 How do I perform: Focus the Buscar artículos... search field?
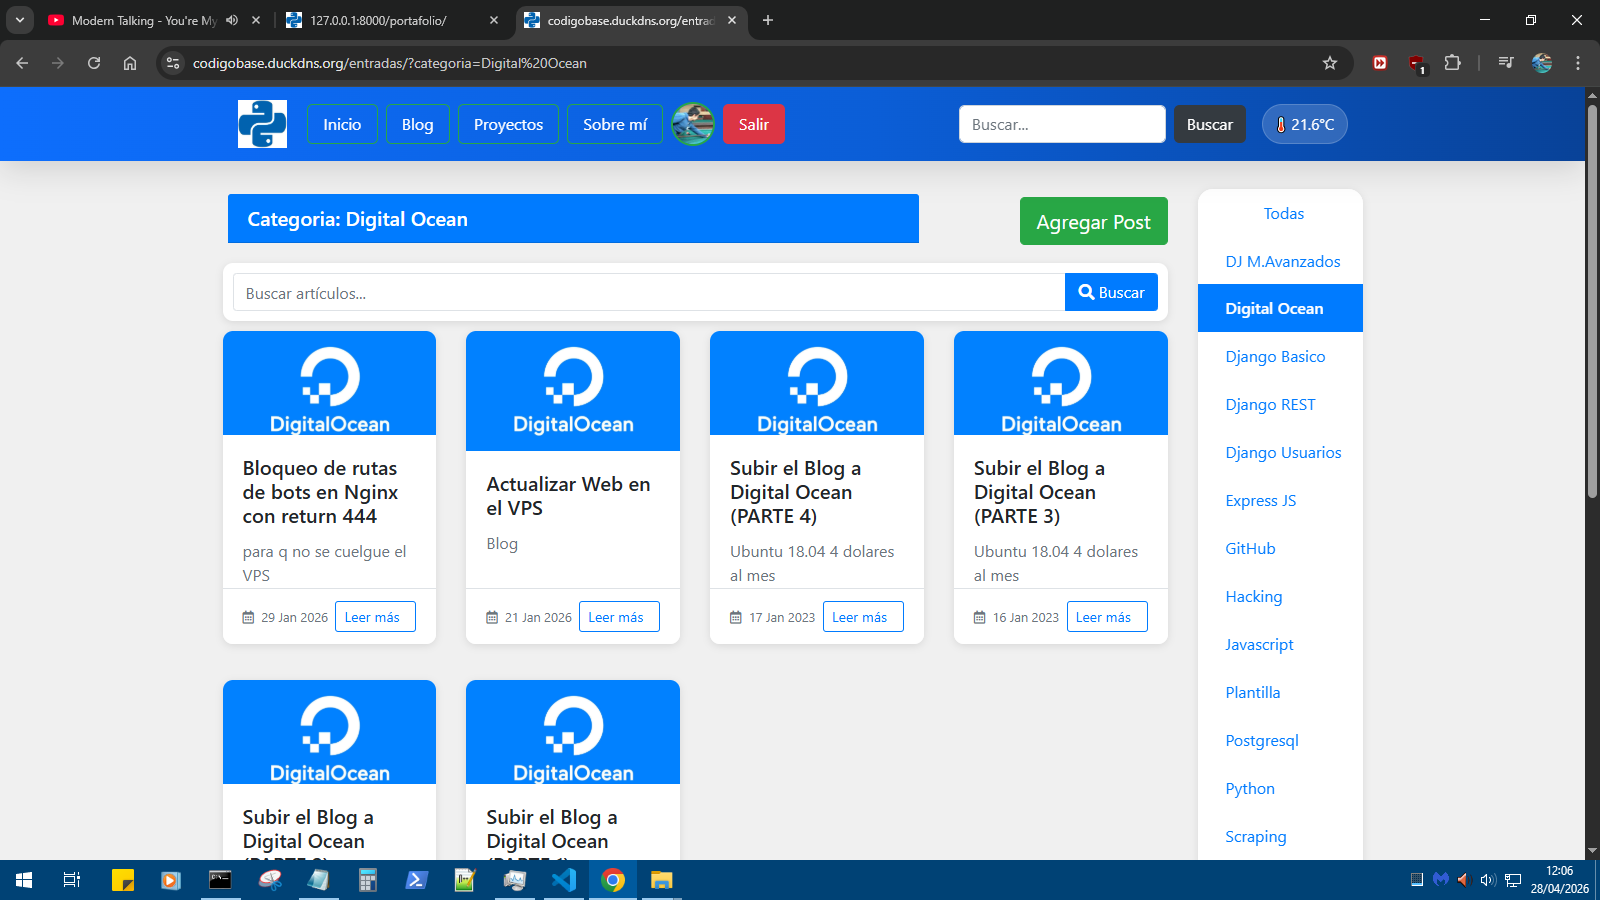649,292
